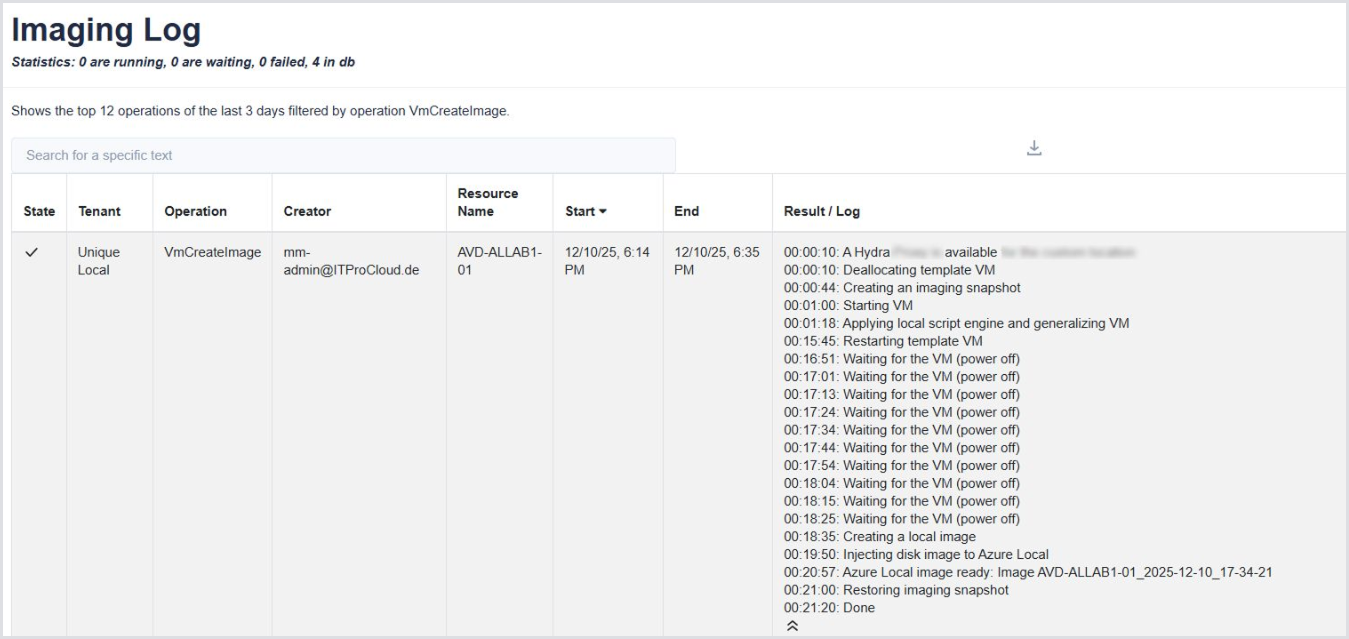Click the 6:14 PM start time cell
The image size is (1349, 639).
click(607, 262)
